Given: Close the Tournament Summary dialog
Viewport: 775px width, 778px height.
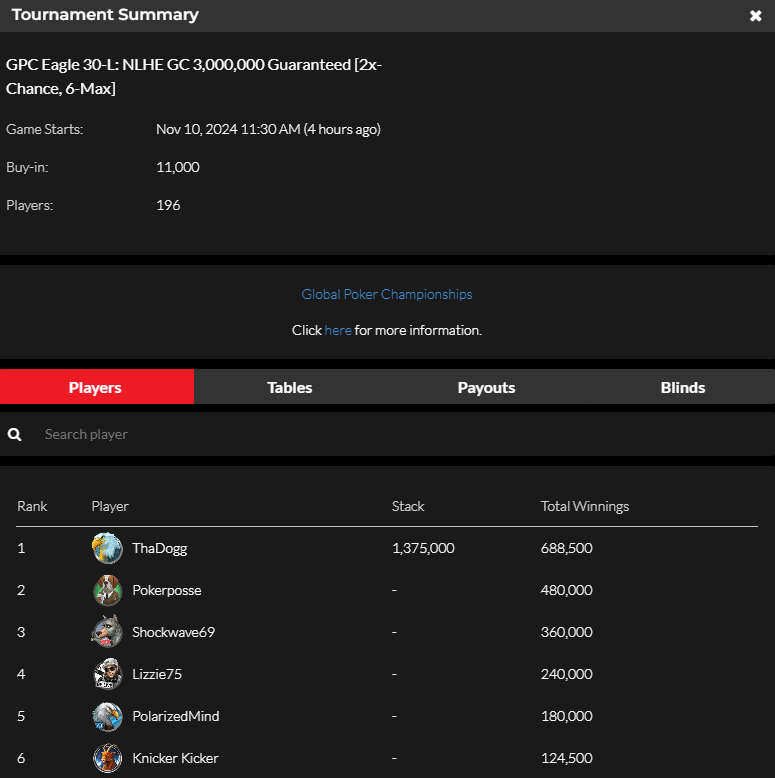Looking at the screenshot, I should tap(755, 16).
